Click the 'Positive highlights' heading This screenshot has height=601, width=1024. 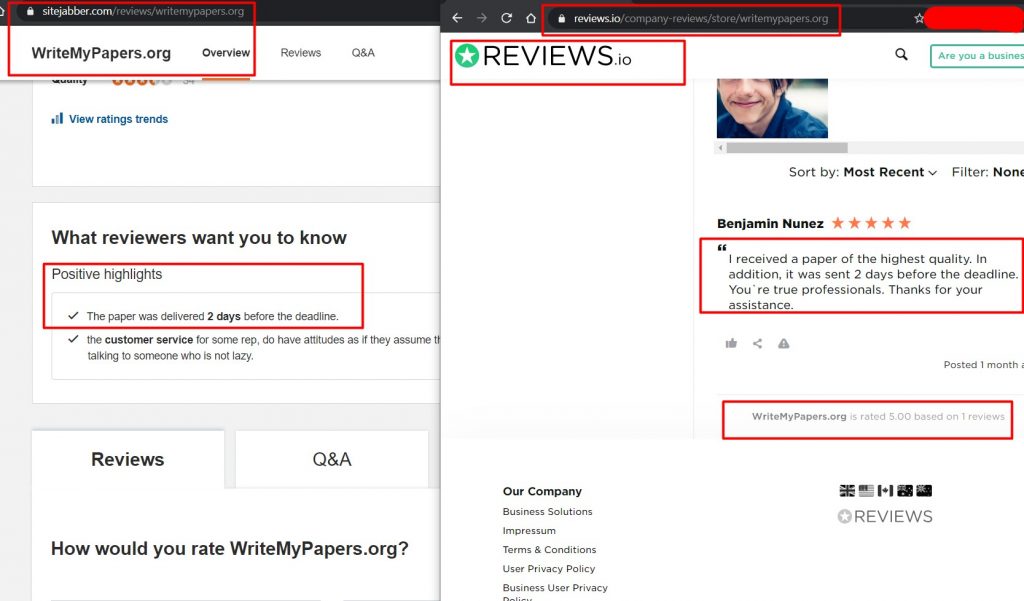coord(106,274)
